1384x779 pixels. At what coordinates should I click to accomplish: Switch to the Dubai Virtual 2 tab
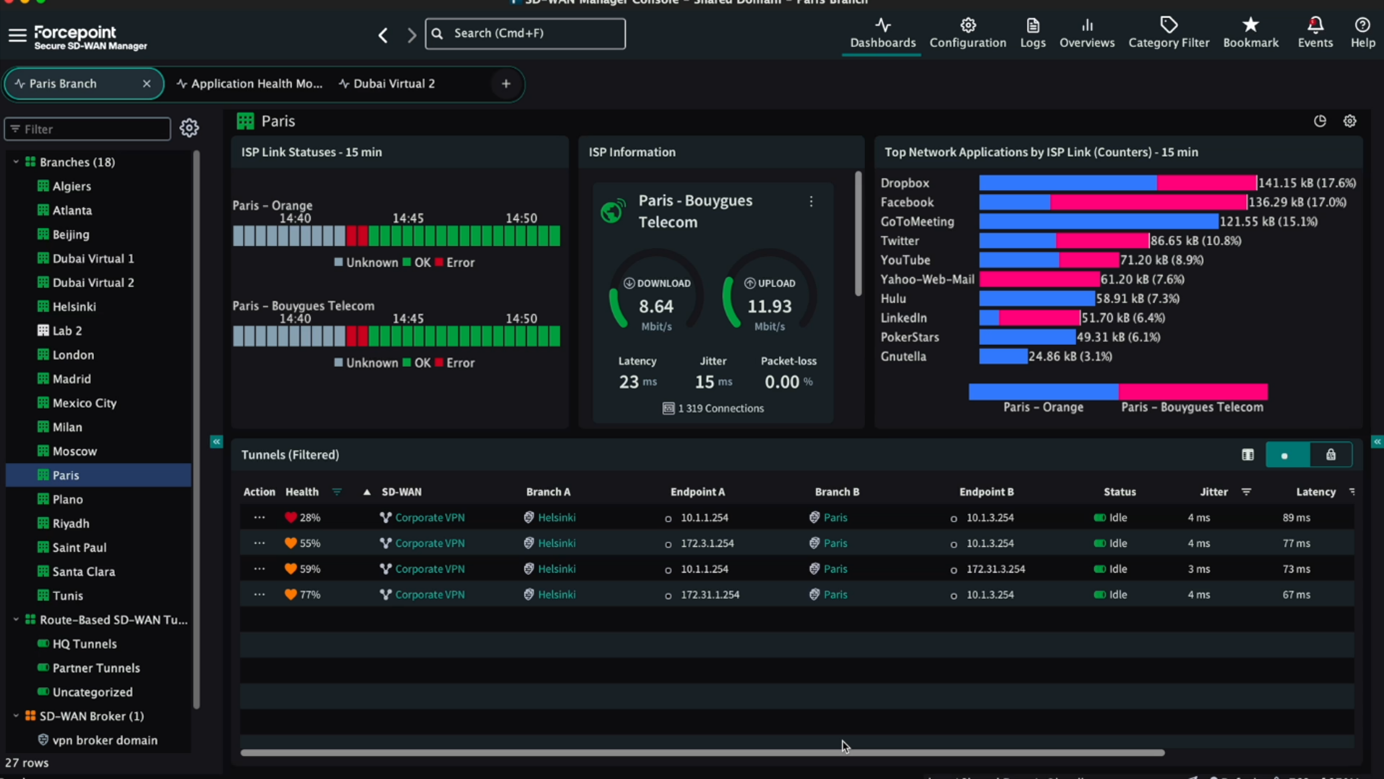pyautogui.click(x=386, y=84)
